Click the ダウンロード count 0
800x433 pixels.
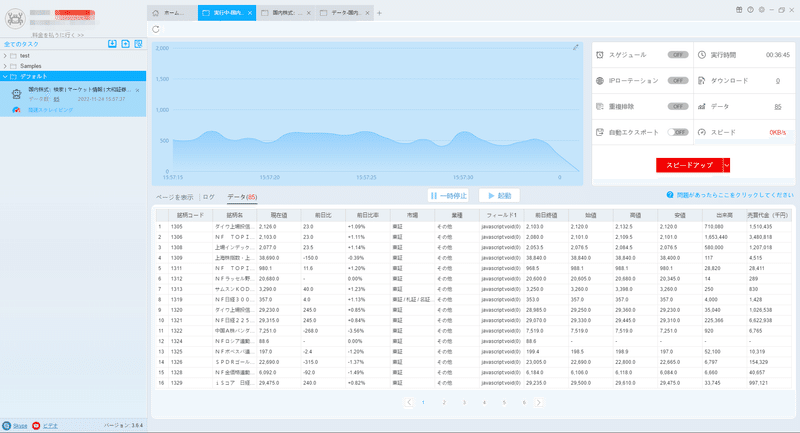(x=778, y=81)
